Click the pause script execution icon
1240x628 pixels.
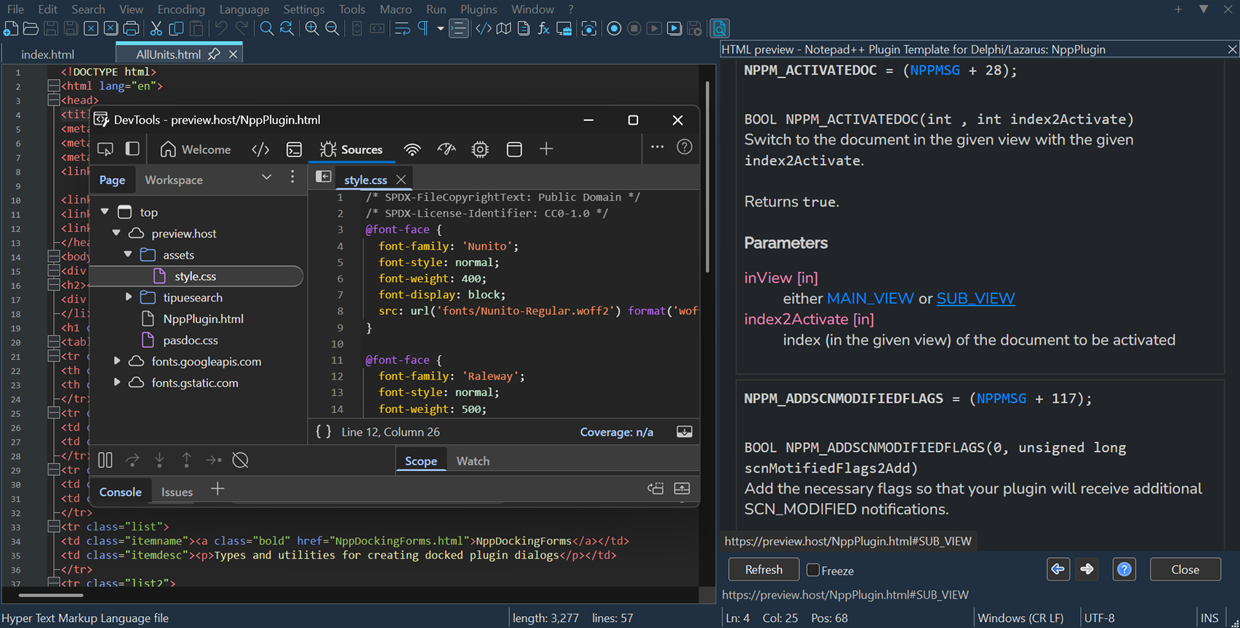click(x=105, y=460)
